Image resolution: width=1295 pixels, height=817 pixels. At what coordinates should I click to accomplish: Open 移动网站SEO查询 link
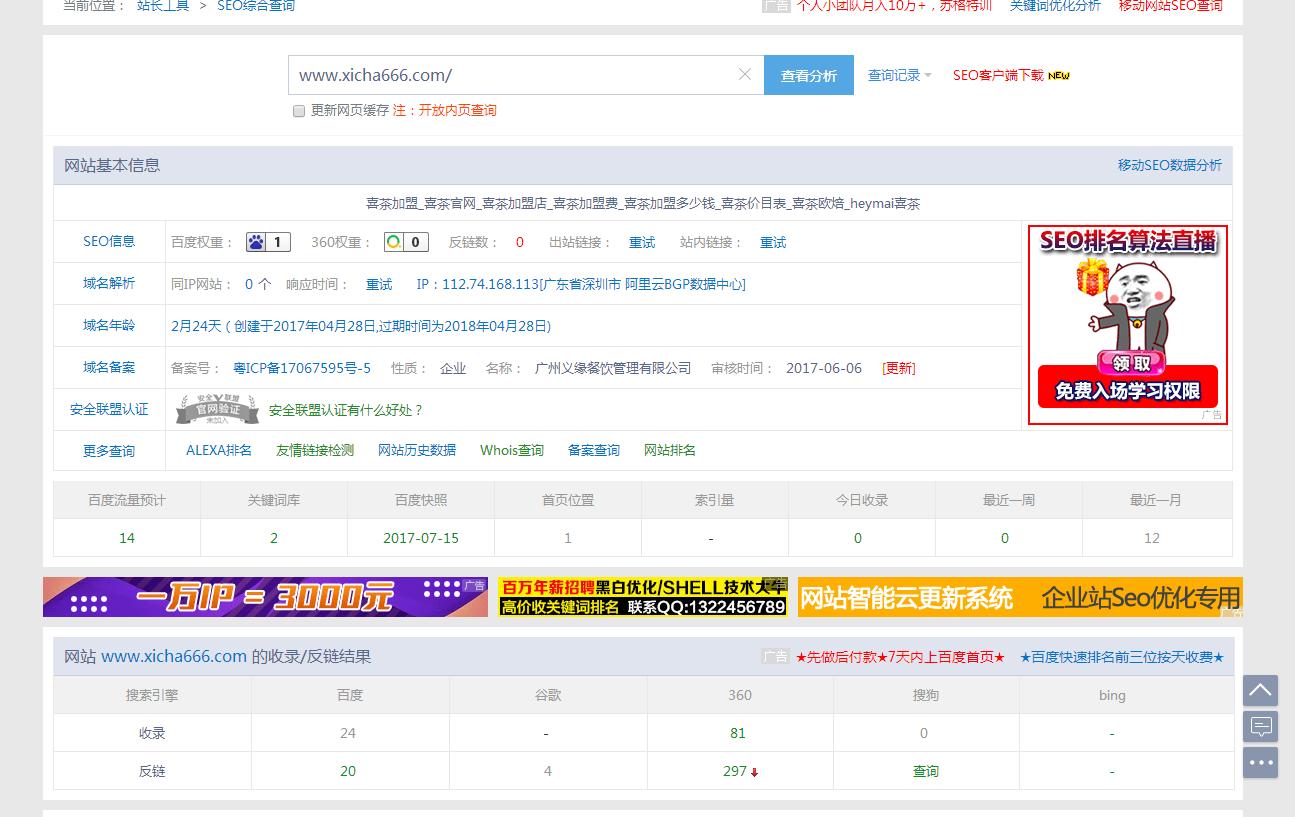pyautogui.click(x=1170, y=6)
